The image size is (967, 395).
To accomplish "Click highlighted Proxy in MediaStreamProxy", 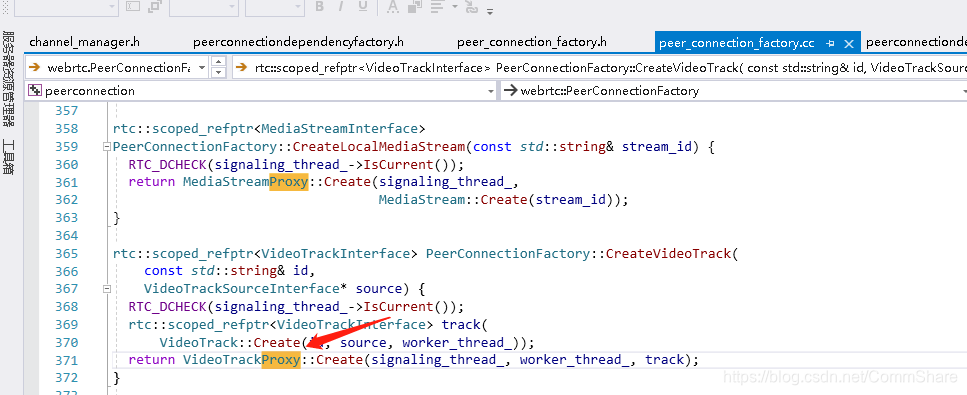I will (x=289, y=182).
